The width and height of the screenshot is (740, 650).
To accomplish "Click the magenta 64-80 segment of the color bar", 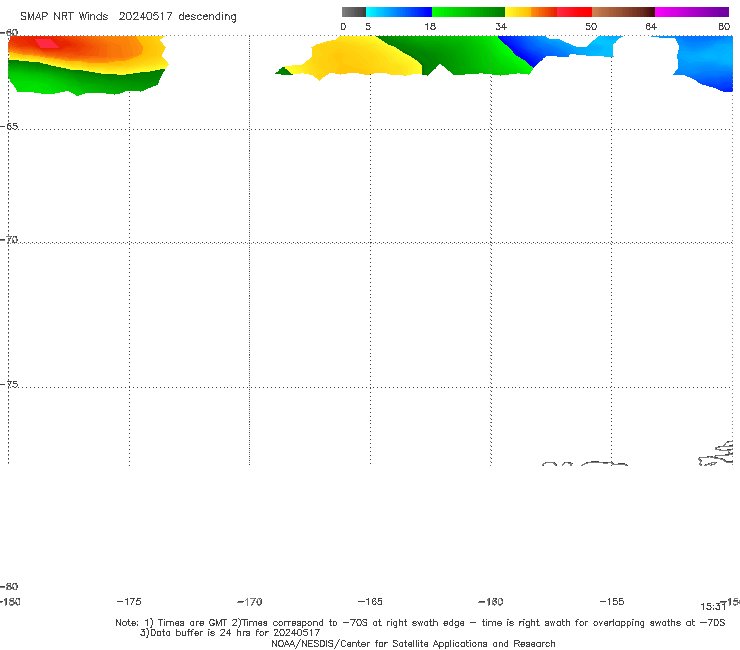I will [x=692, y=12].
